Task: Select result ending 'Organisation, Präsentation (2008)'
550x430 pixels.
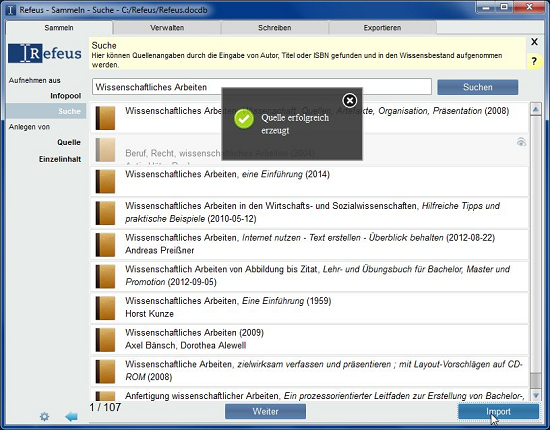Action: coord(309,118)
